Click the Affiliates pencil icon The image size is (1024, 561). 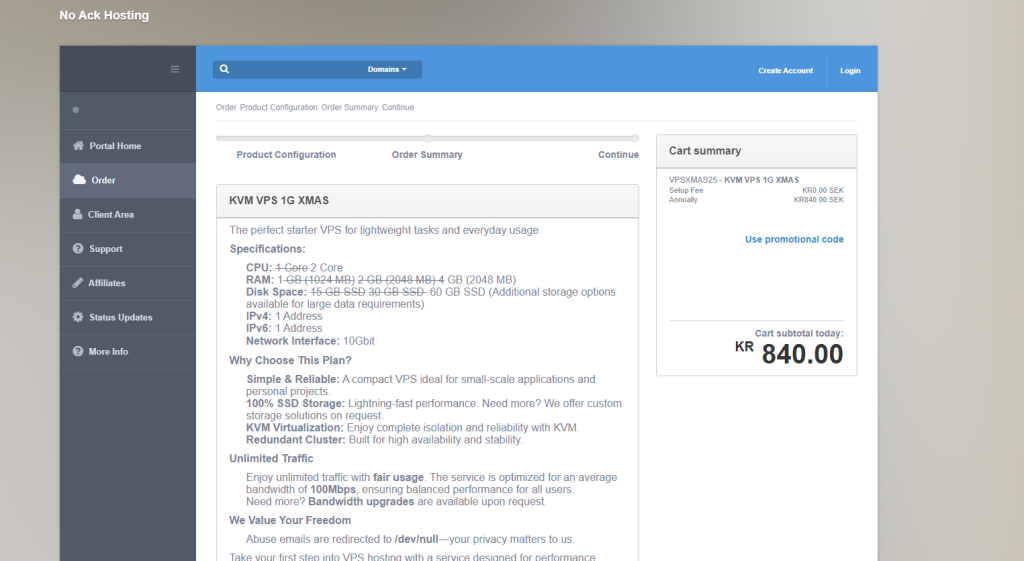[x=78, y=283]
